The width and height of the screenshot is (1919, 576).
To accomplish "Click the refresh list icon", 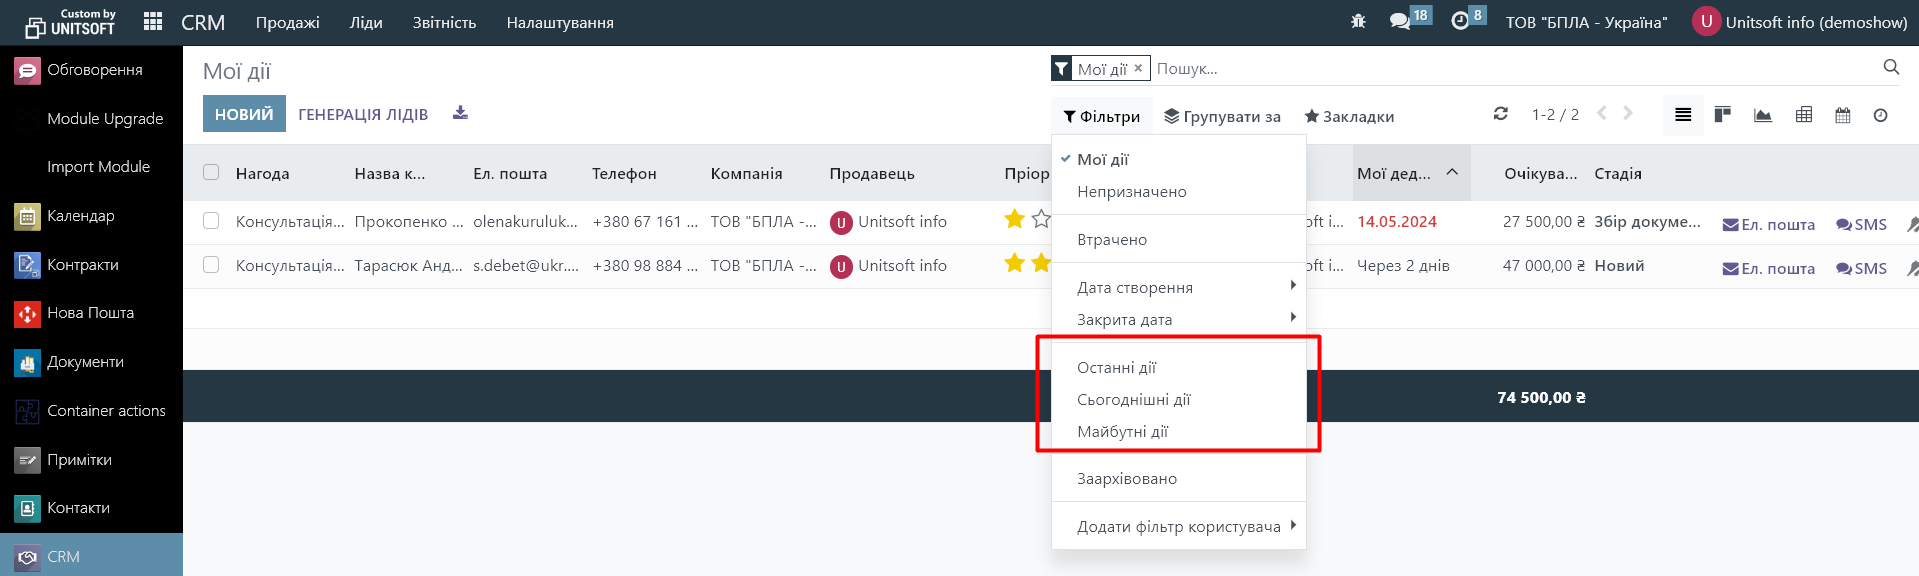I will point(1500,114).
